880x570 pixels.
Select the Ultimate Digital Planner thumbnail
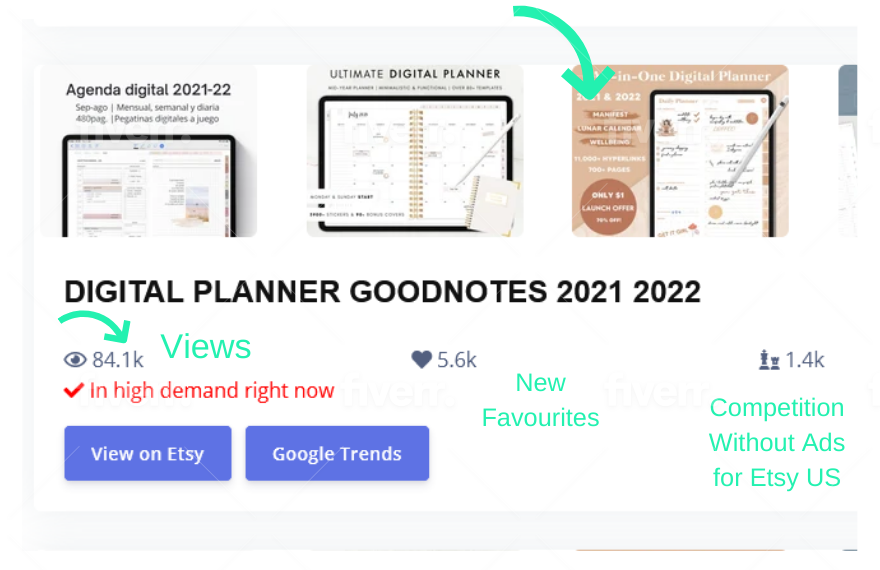click(415, 151)
